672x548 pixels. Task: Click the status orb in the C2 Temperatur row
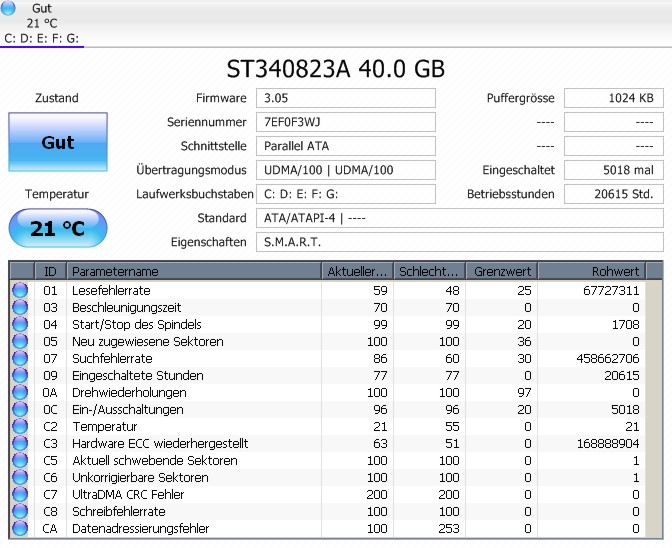[x=20, y=426]
